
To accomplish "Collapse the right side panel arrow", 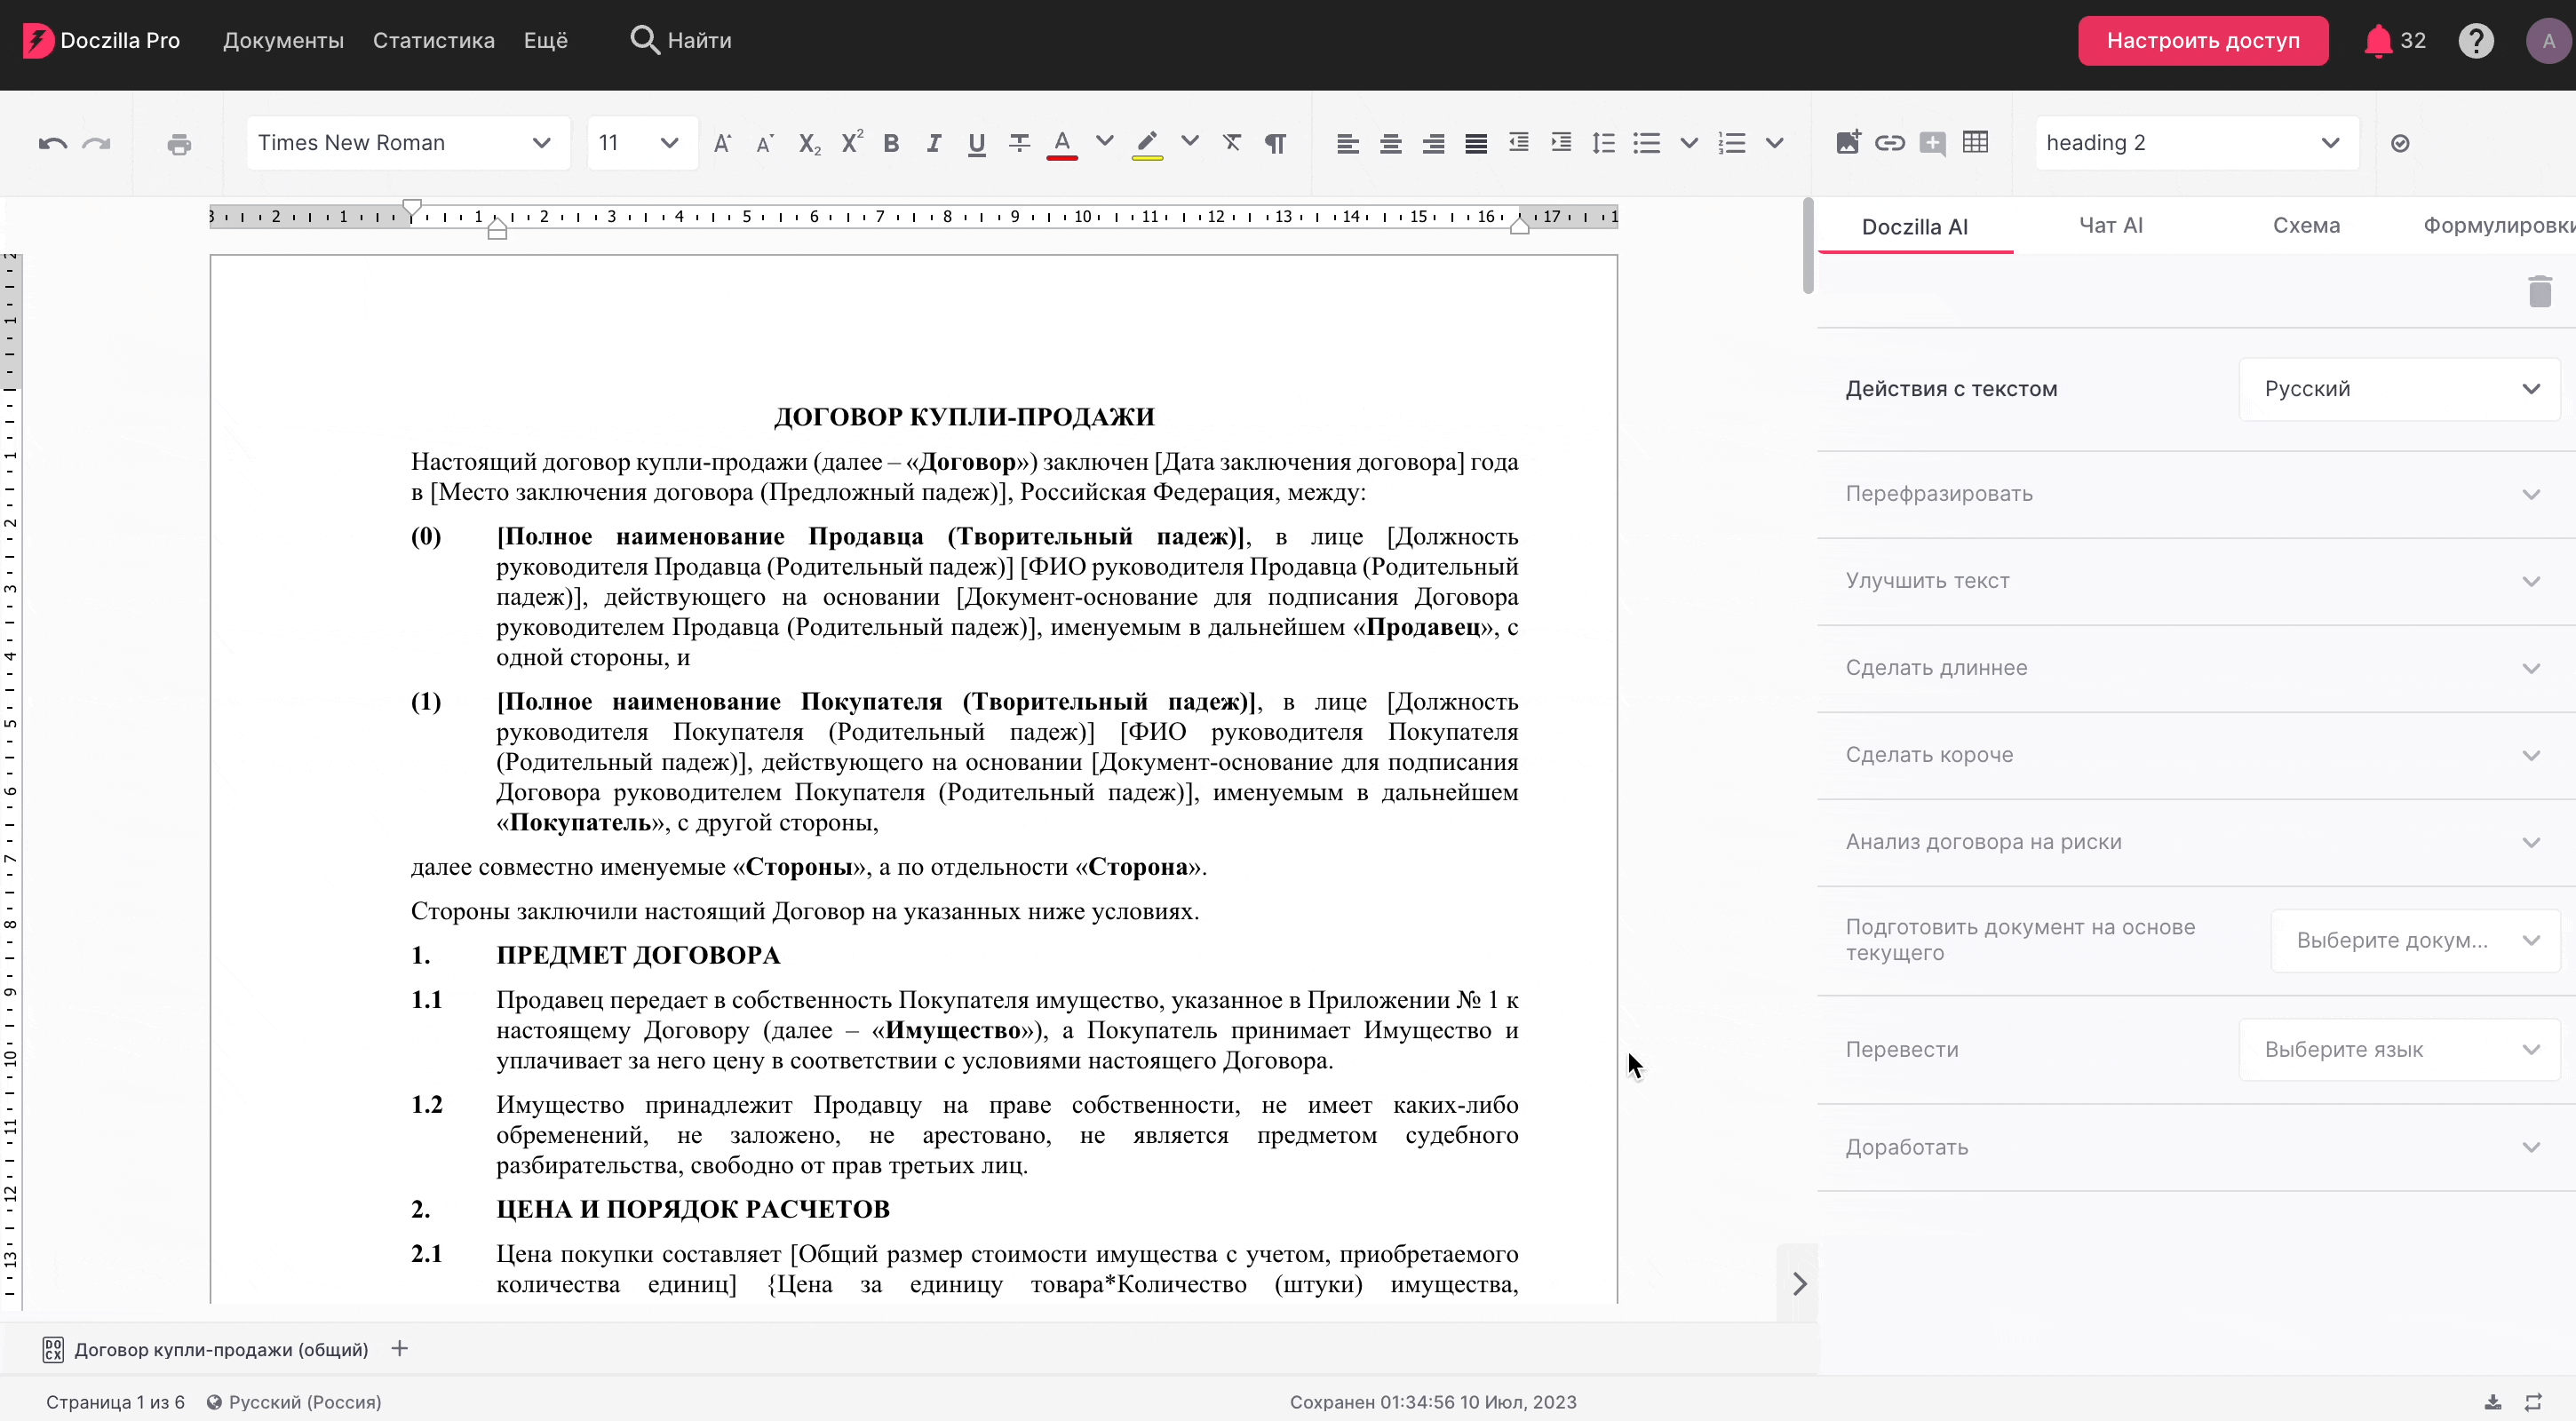I will (x=1799, y=1283).
